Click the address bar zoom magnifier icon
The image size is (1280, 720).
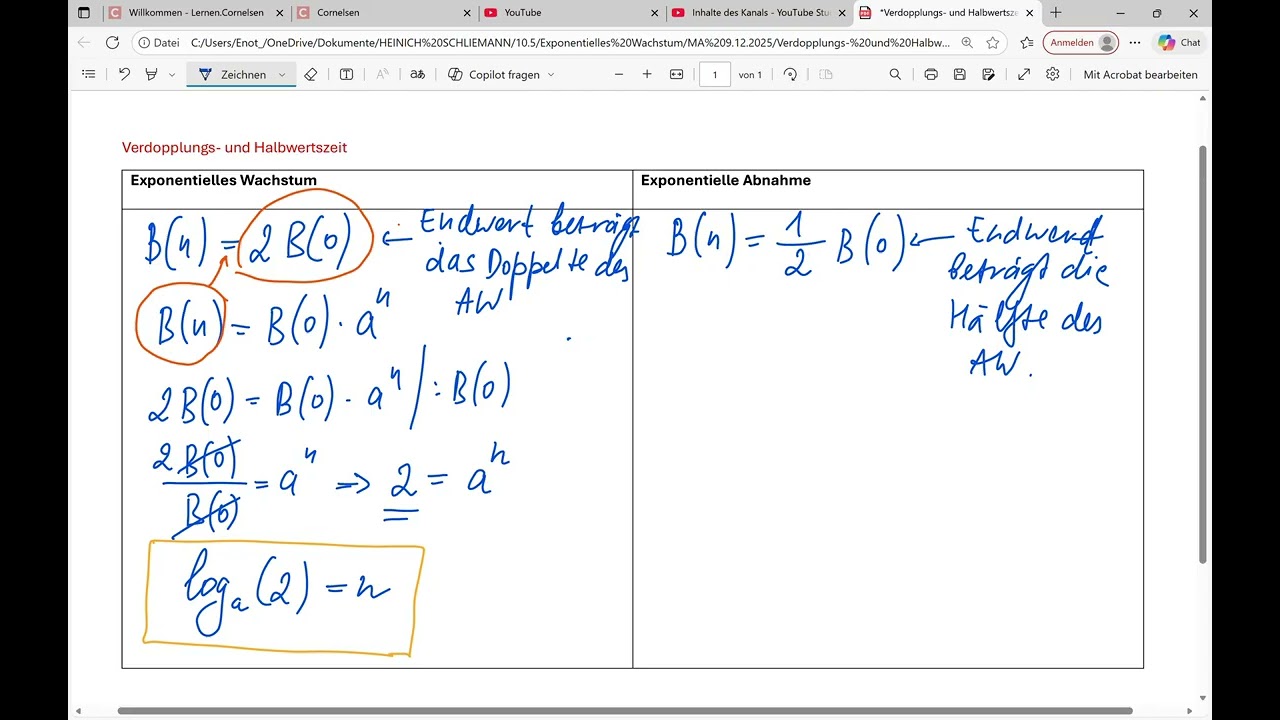click(967, 43)
